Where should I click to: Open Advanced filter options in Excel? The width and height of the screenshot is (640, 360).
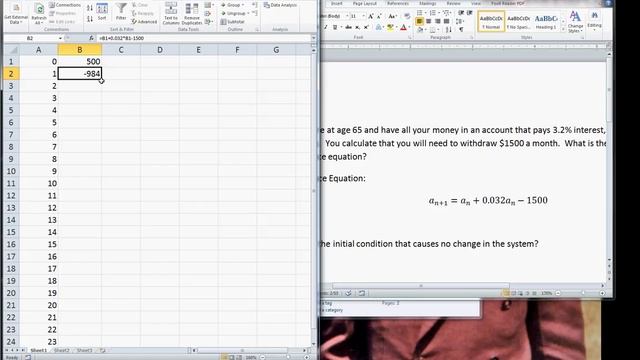click(144, 22)
